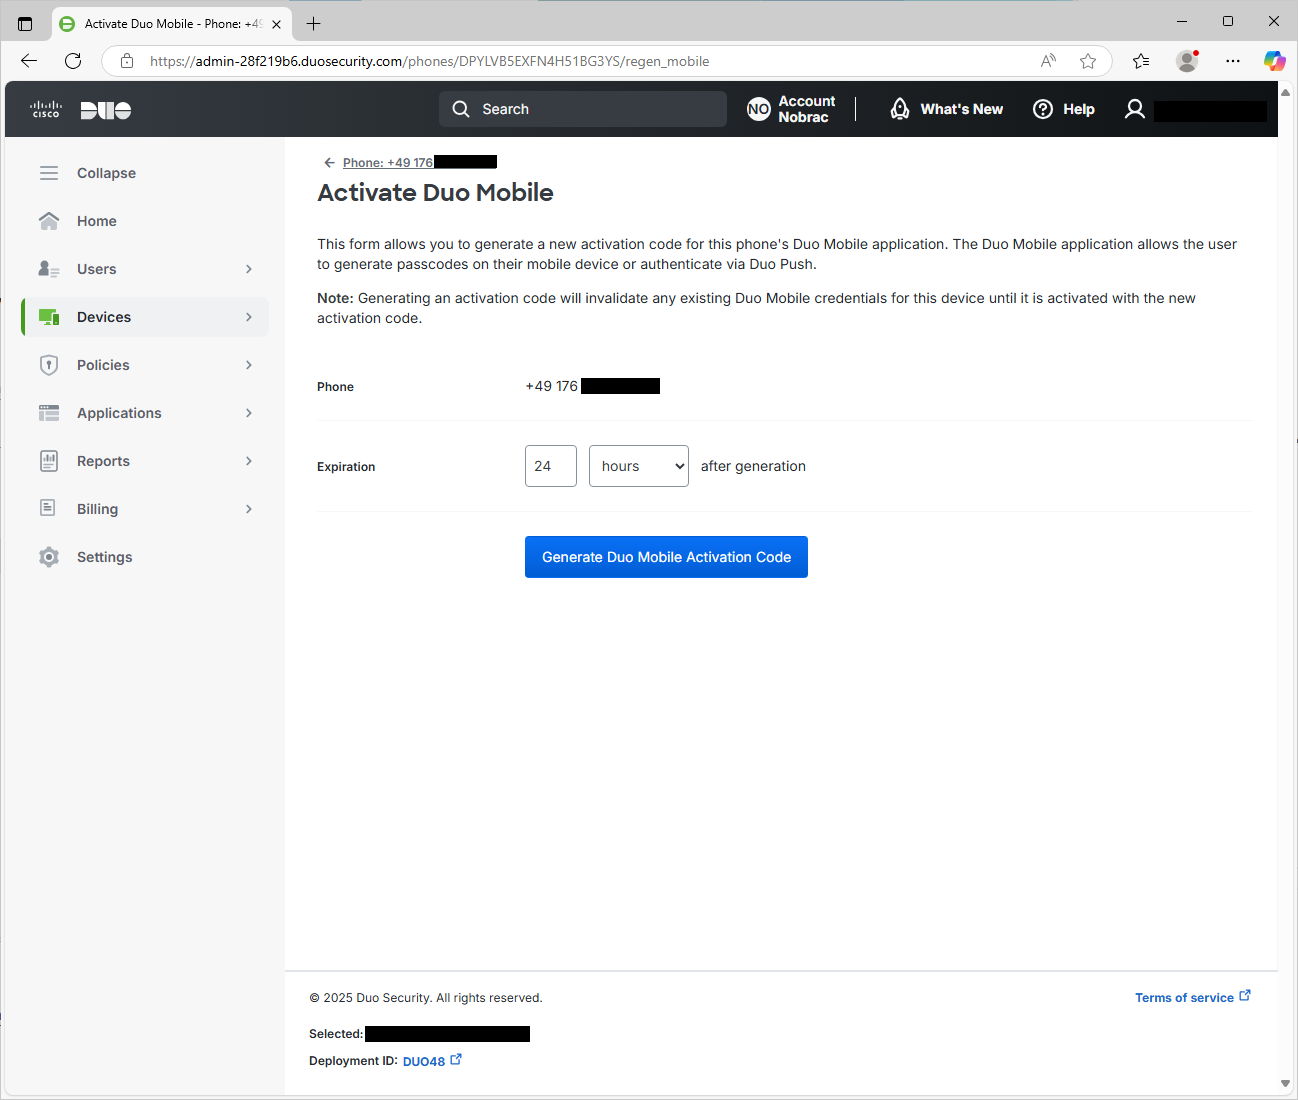Open browser Settings and more ellipsis
Screen dimensions: 1298x1100
point(1233,61)
